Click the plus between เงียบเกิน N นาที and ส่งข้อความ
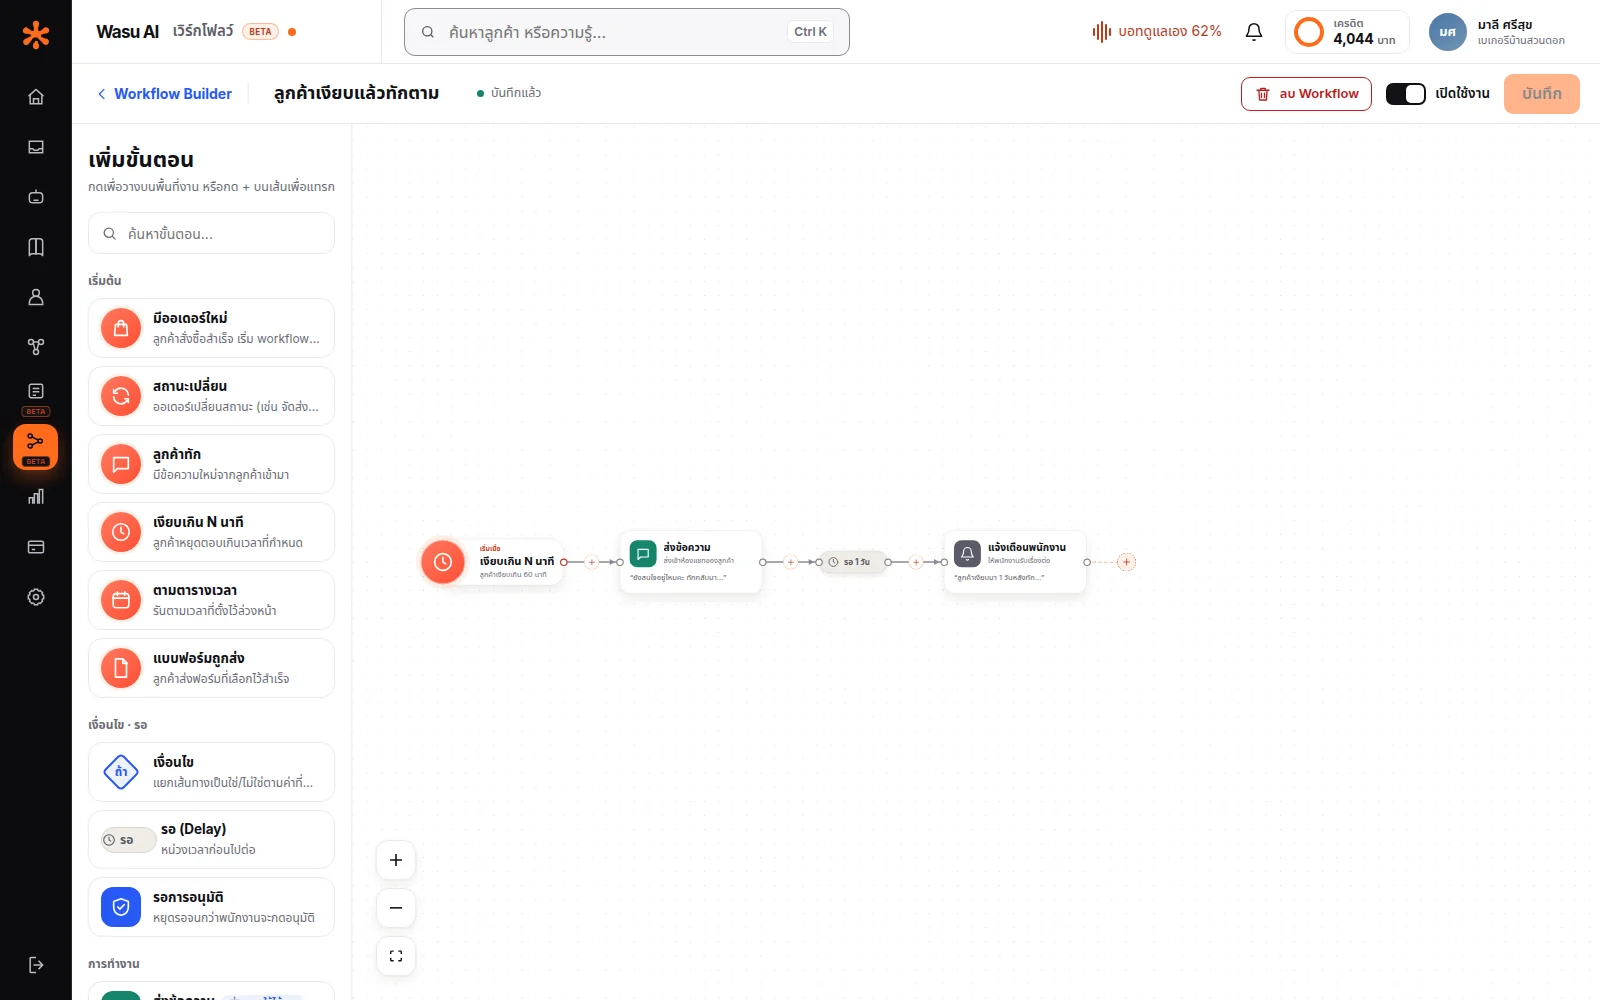This screenshot has height=1000, width=1600. 592,562
